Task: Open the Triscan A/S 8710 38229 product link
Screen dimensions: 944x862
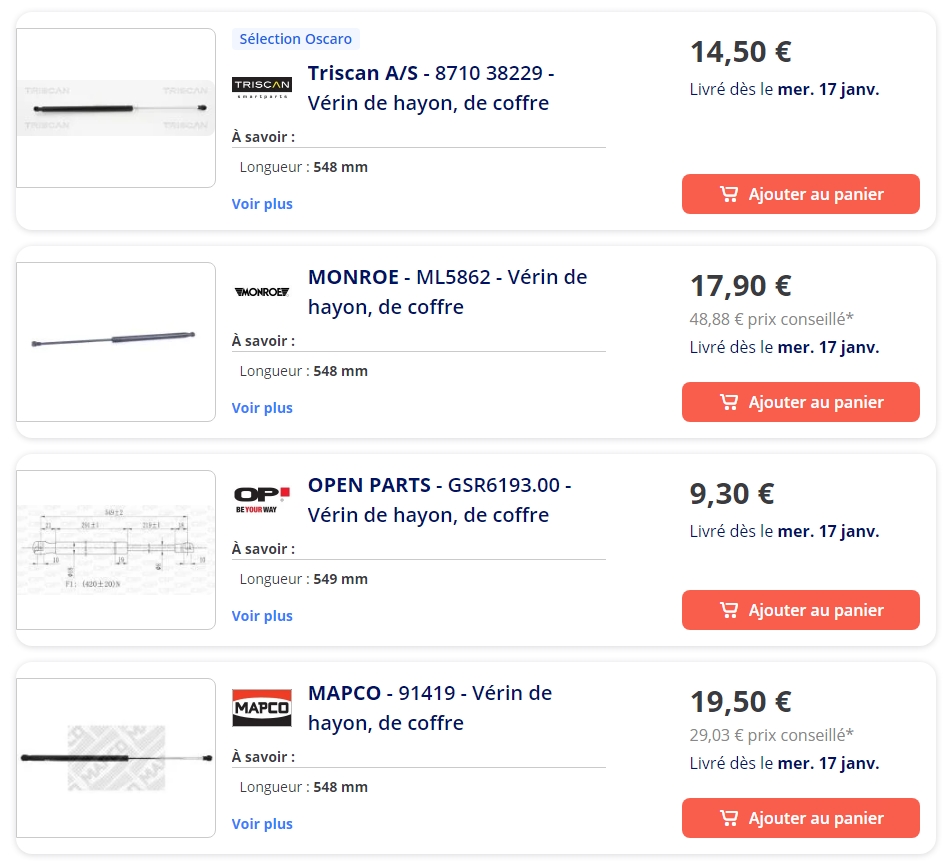Action: (x=430, y=88)
